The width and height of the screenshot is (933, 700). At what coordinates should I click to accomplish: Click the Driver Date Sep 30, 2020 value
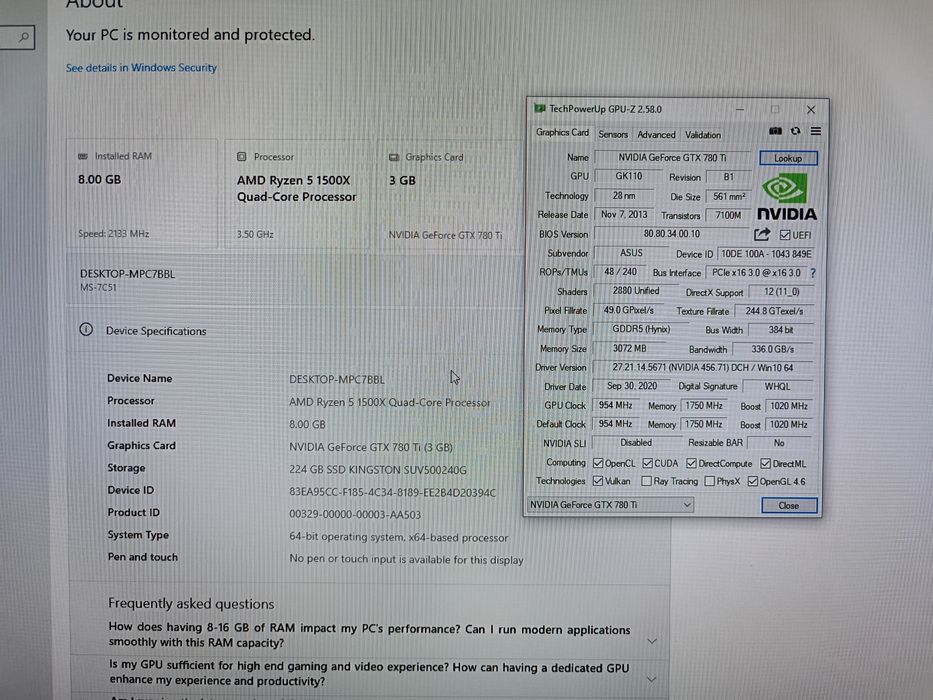(632, 386)
